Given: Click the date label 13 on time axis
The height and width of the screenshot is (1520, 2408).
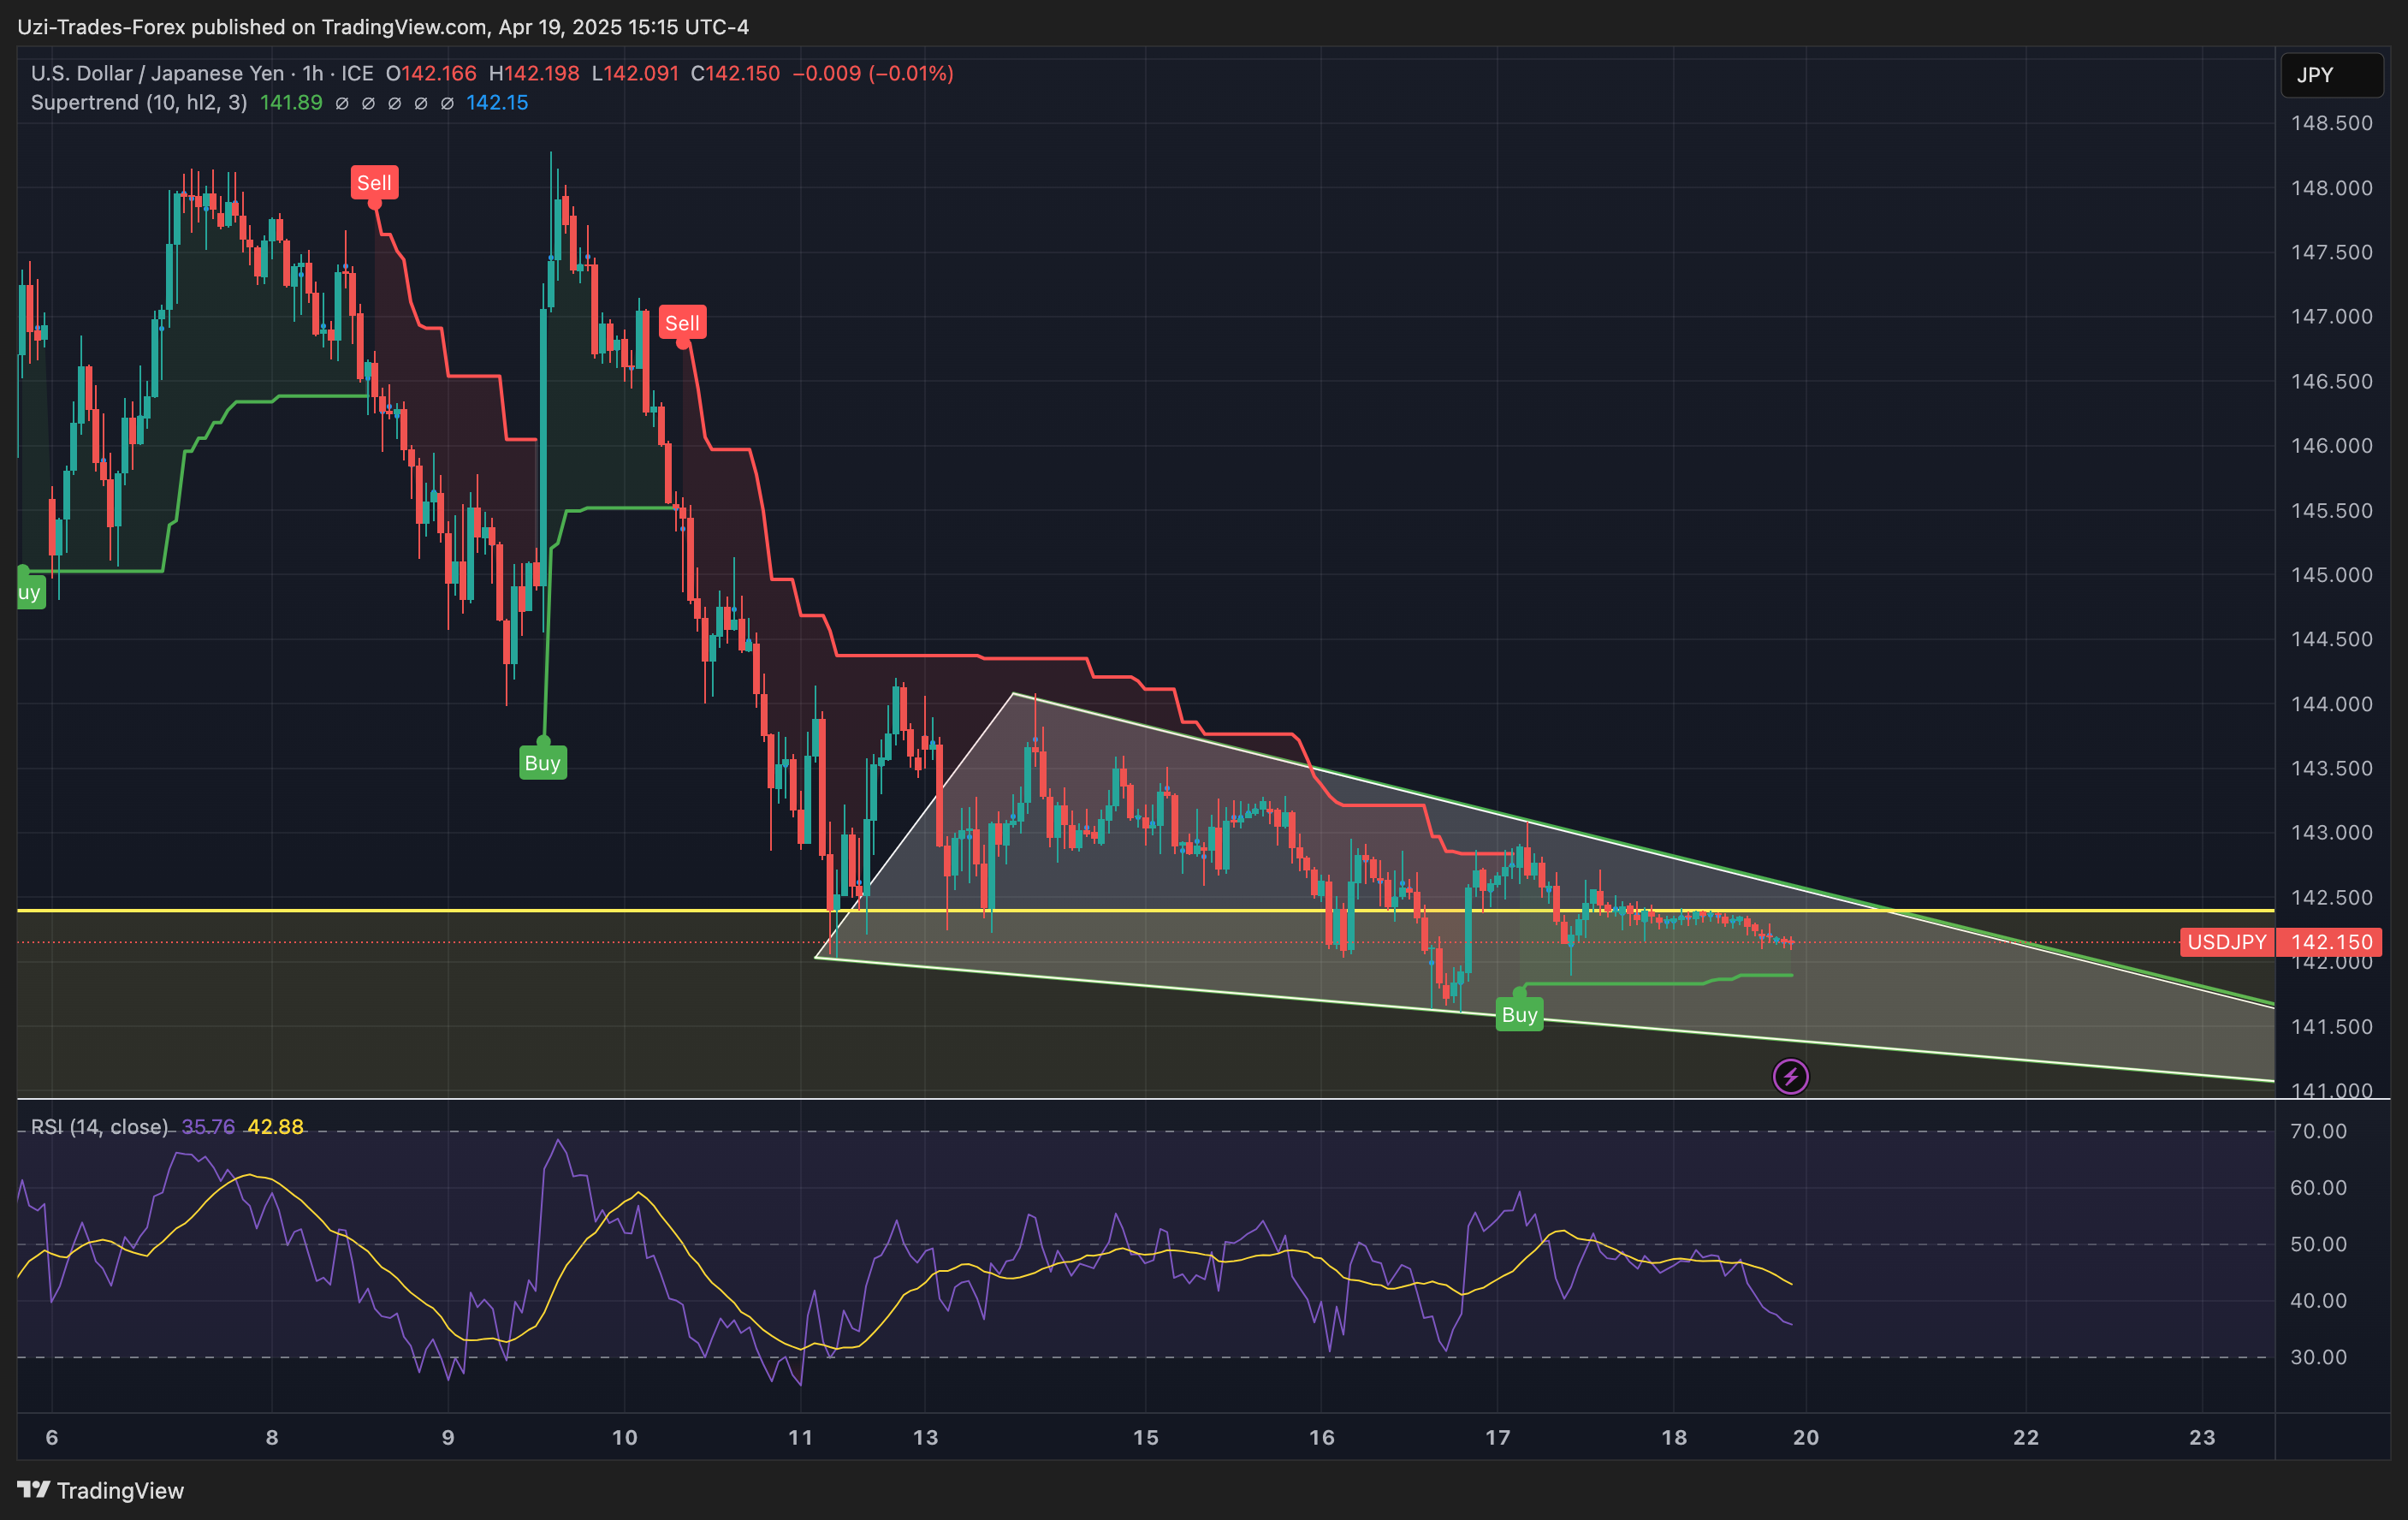Looking at the screenshot, I should click(x=925, y=1437).
